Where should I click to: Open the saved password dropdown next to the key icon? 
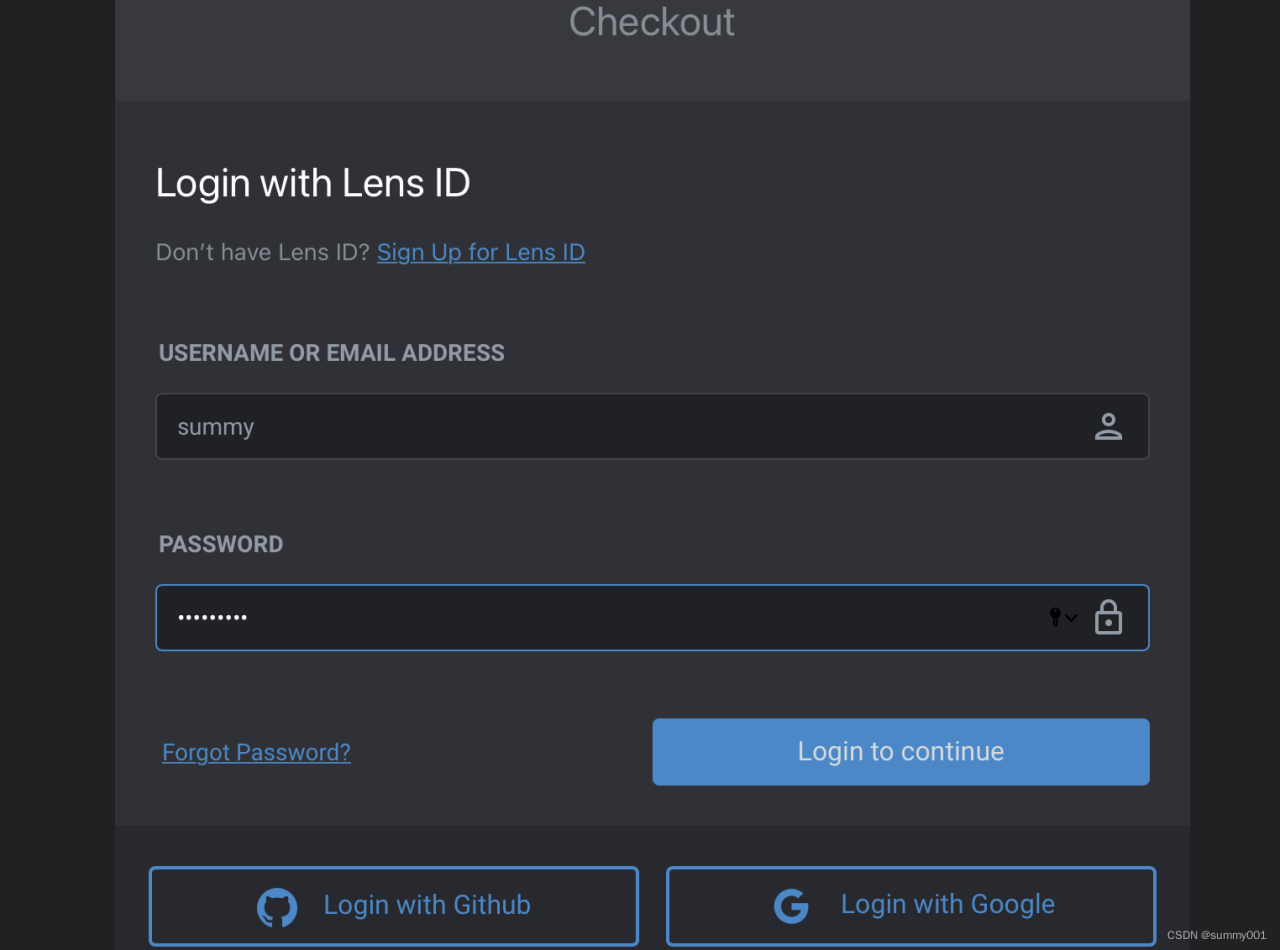tap(1071, 618)
